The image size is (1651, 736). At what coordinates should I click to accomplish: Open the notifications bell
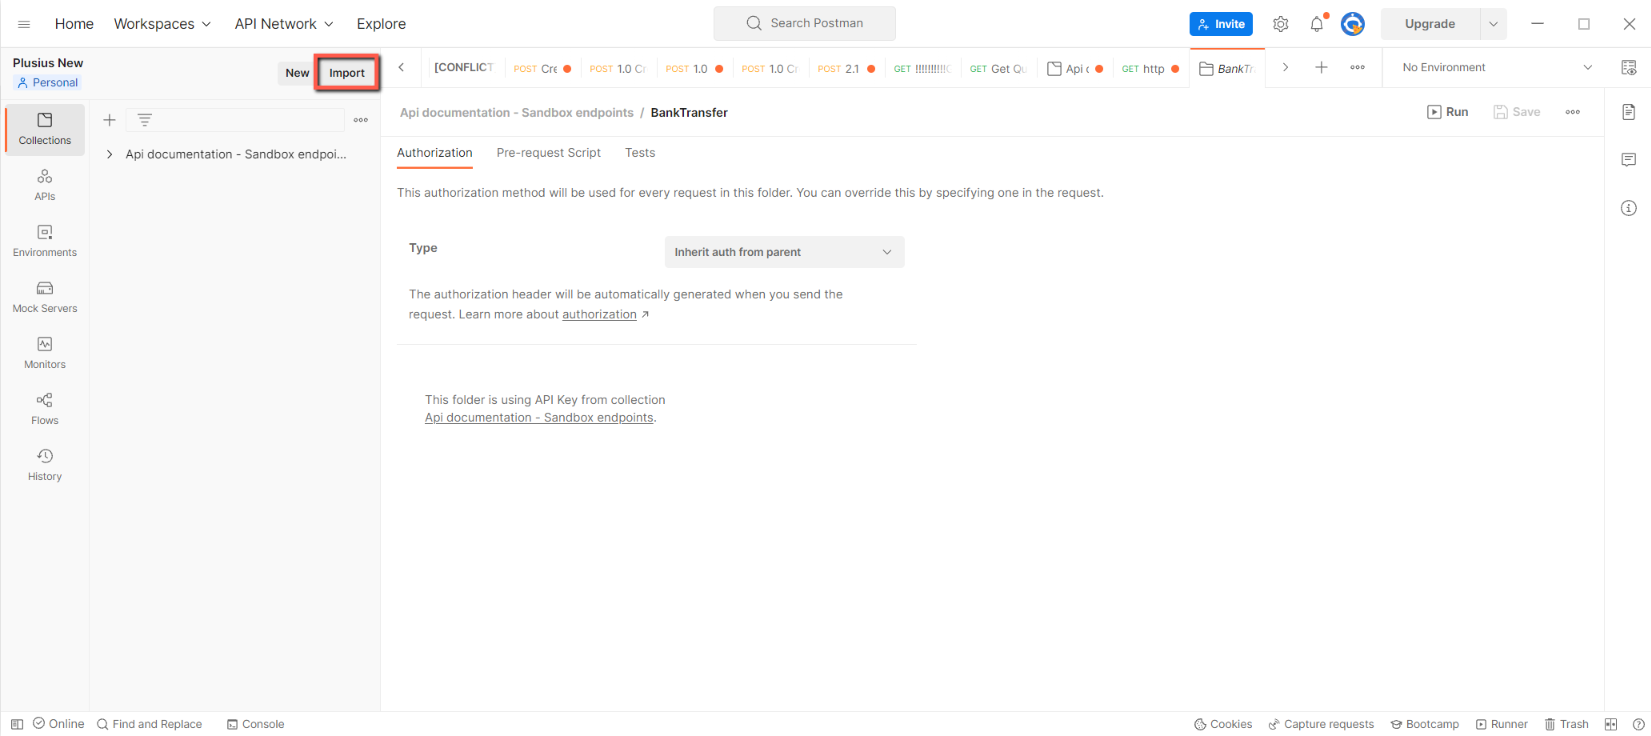click(1317, 24)
